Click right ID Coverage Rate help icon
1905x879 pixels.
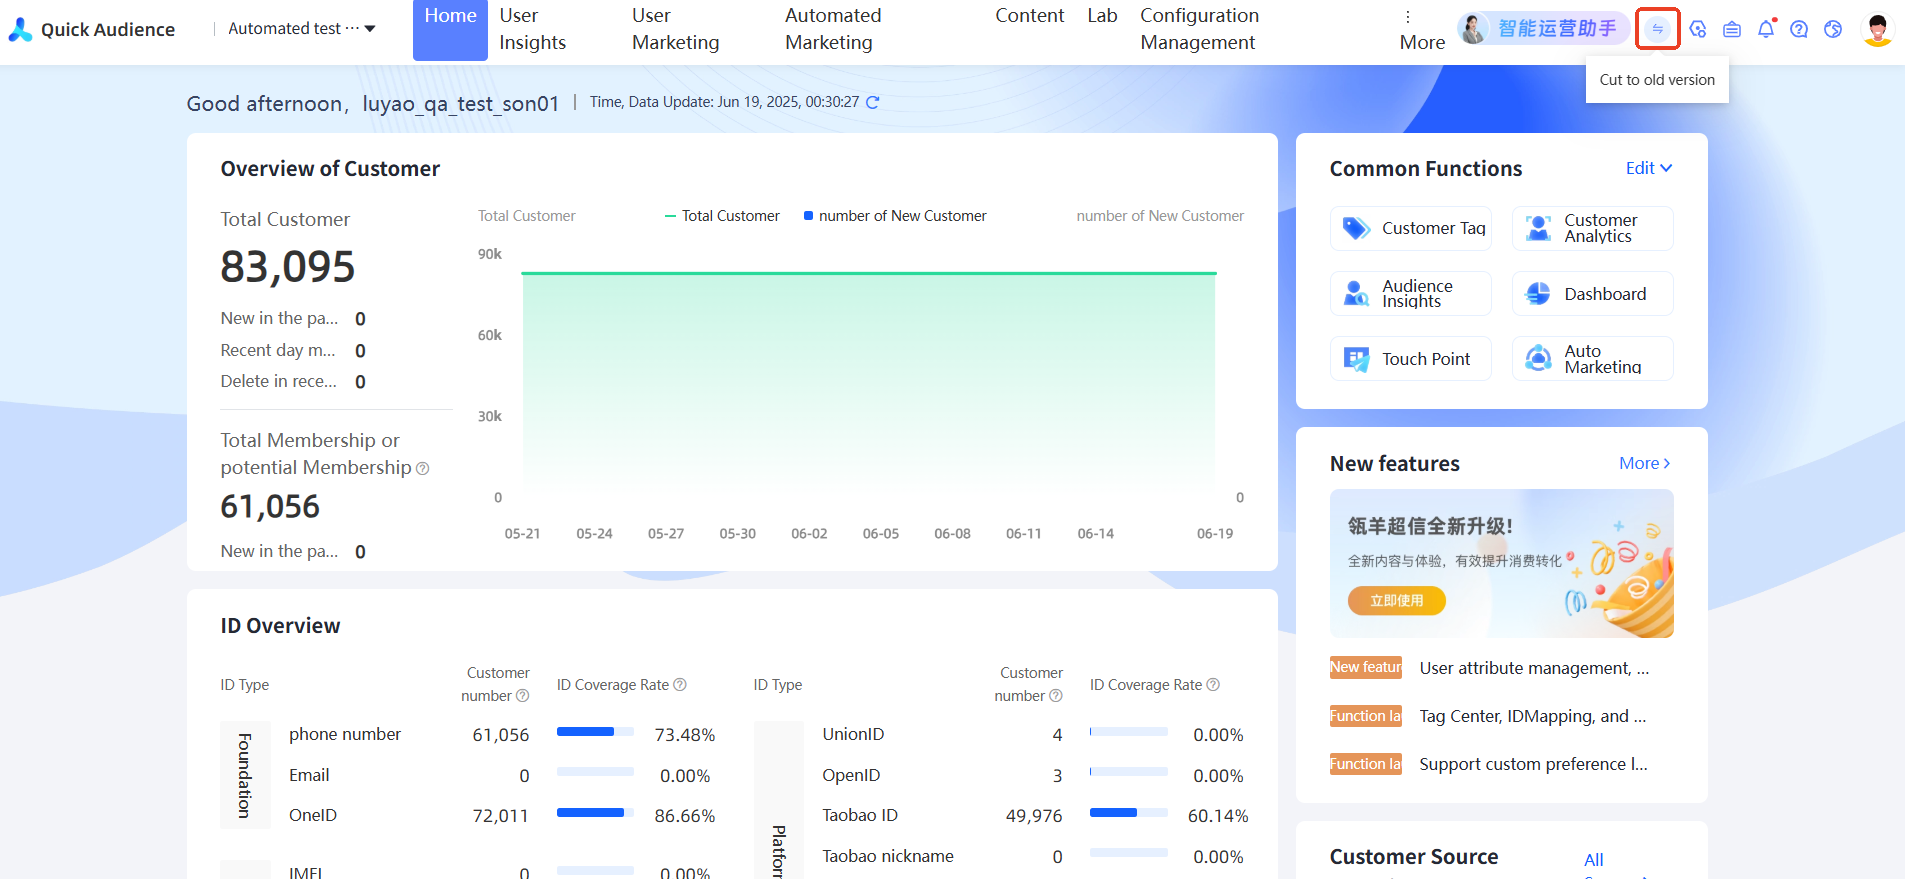tap(1213, 685)
